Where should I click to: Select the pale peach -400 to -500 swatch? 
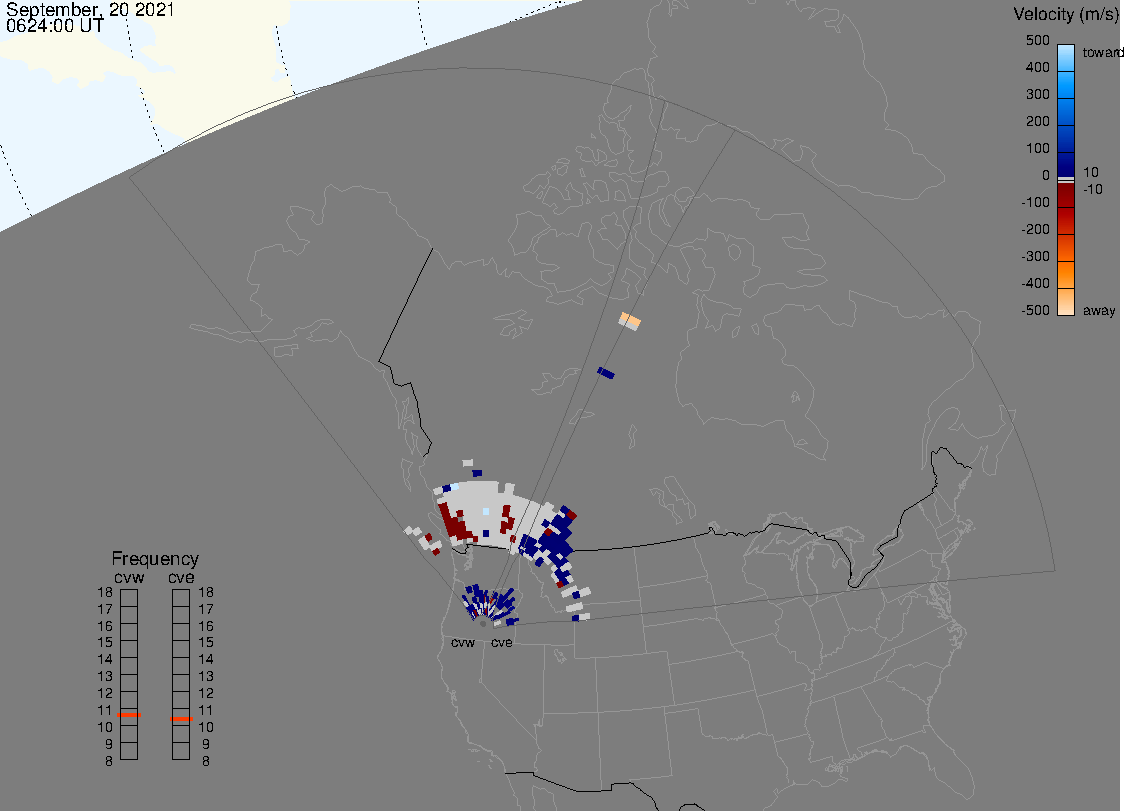point(1066,302)
